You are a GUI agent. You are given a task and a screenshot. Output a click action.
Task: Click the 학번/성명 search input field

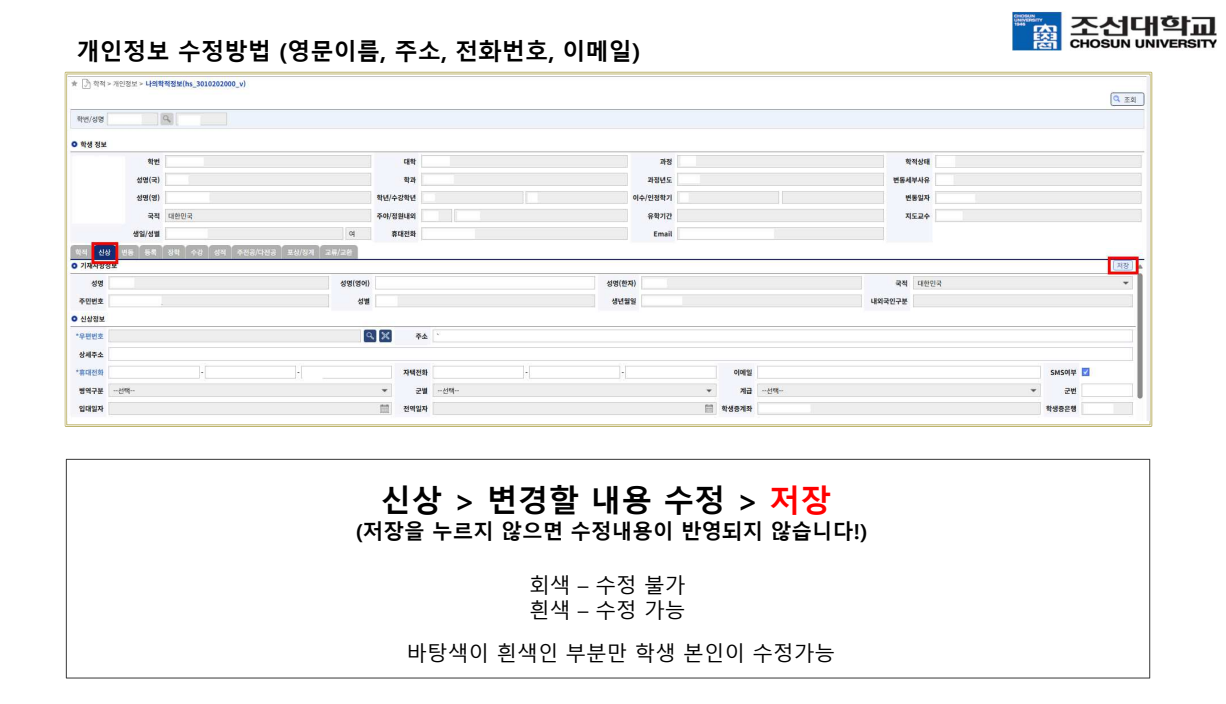132,119
